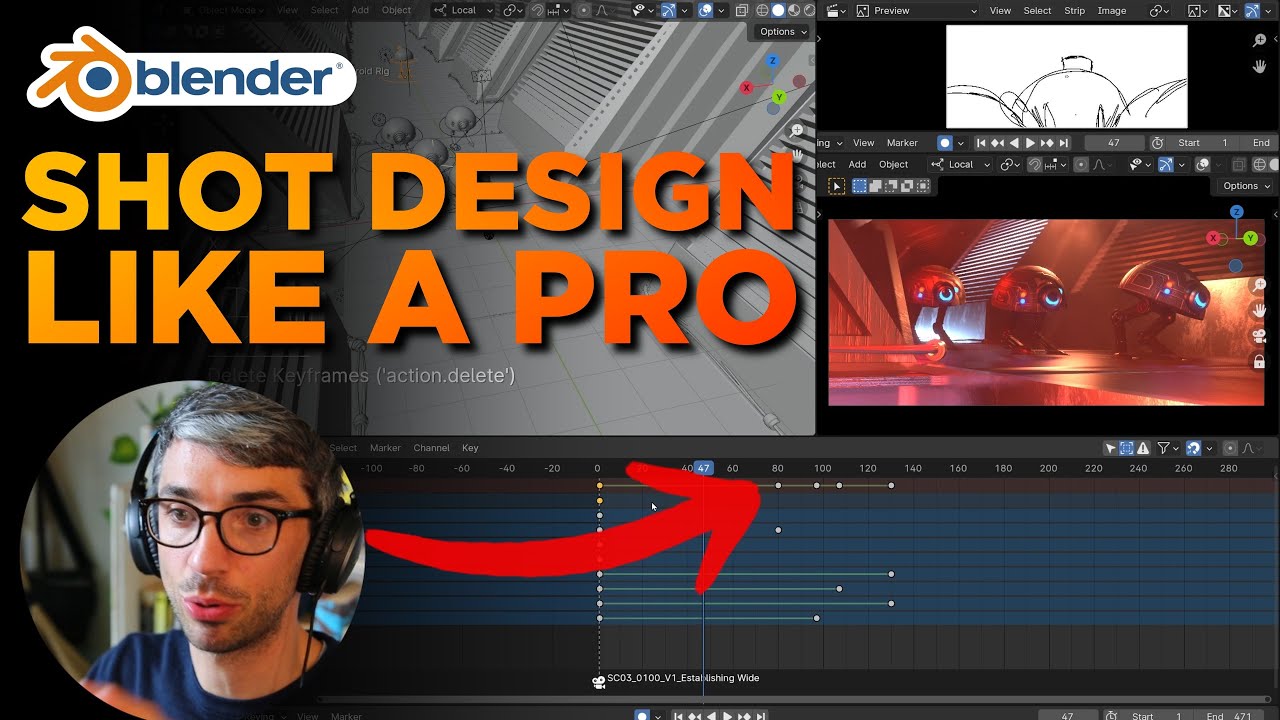Open the Key menu in the dope sheet
The image size is (1280, 720).
pos(470,448)
